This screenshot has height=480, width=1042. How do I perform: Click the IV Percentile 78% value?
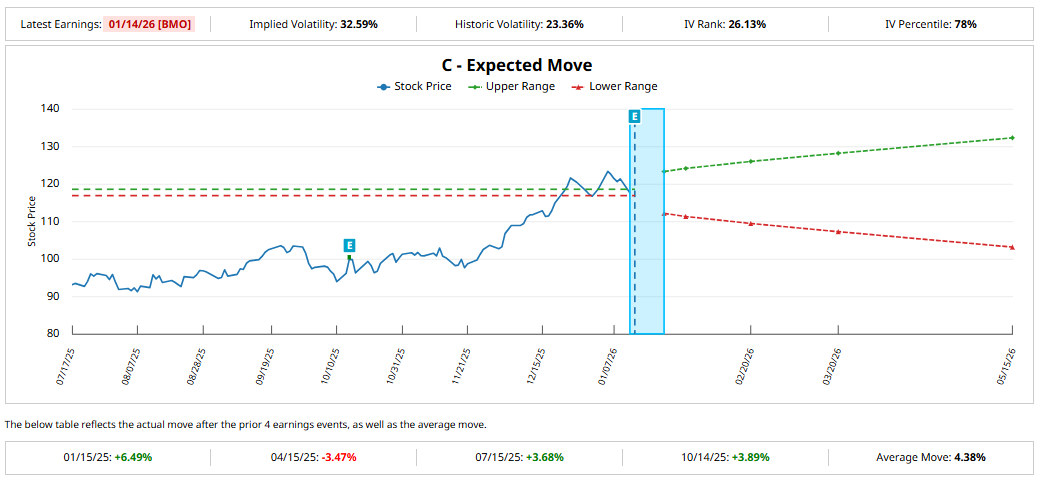tap(966, 25)
